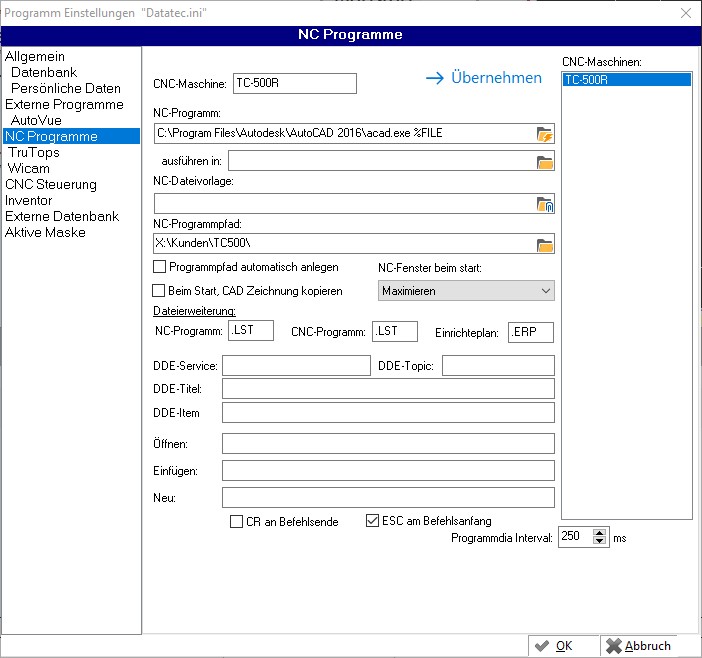Screen dimensions: 702x658
Task: Focus the DDE-Item field
Action: click(x=388, y=412)
